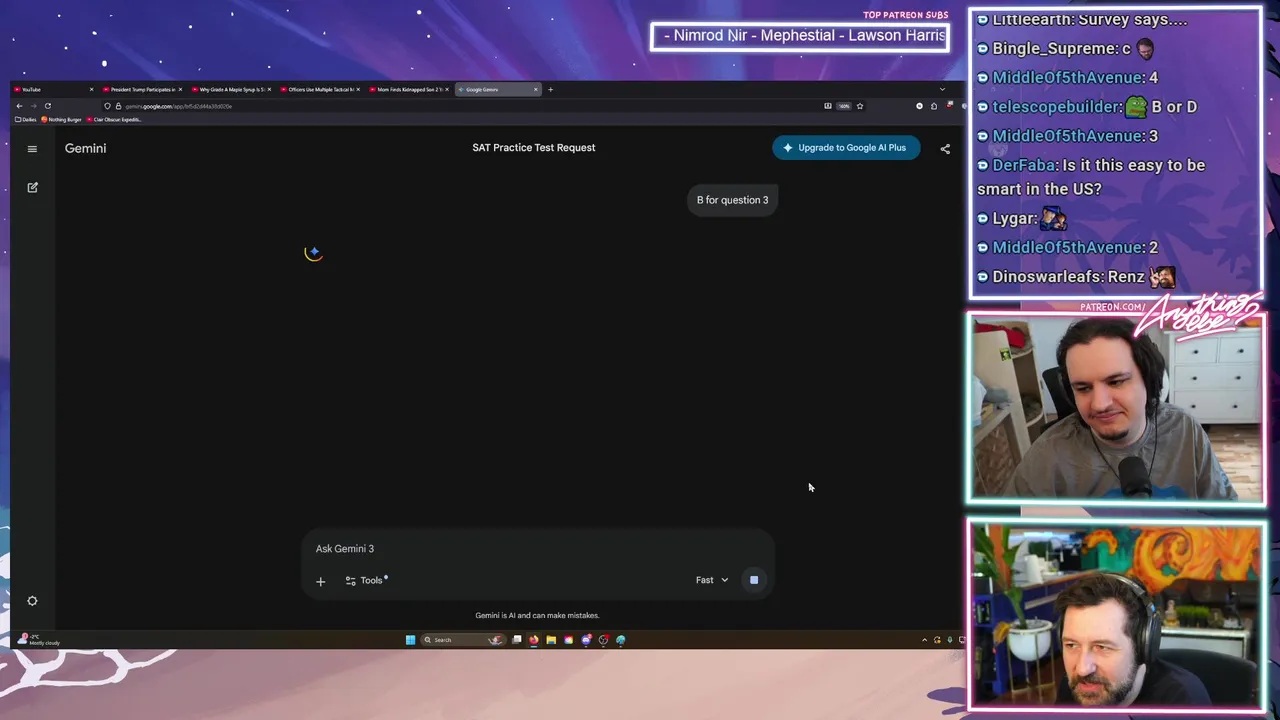1280x720 pixels.
Task: Go back with the browser back arrow
Action: click(x=19, y=106)
